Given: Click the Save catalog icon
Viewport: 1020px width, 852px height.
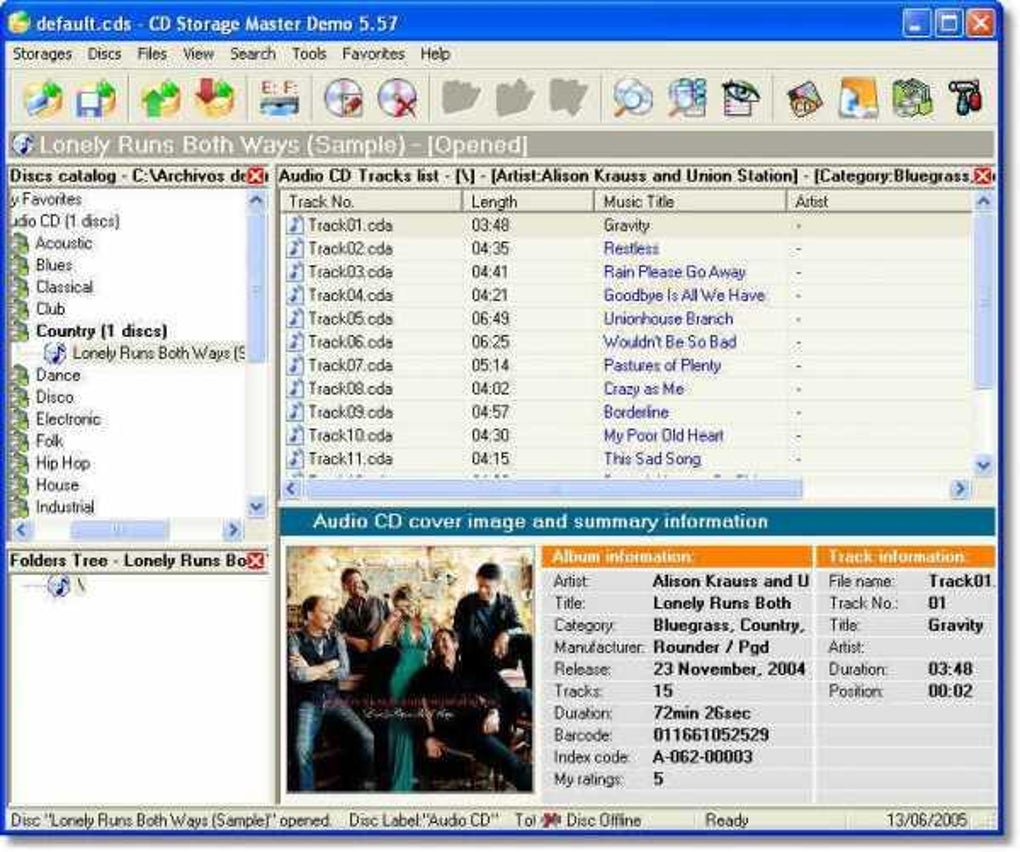Looking at the screenshot, I should pos(96,96).
